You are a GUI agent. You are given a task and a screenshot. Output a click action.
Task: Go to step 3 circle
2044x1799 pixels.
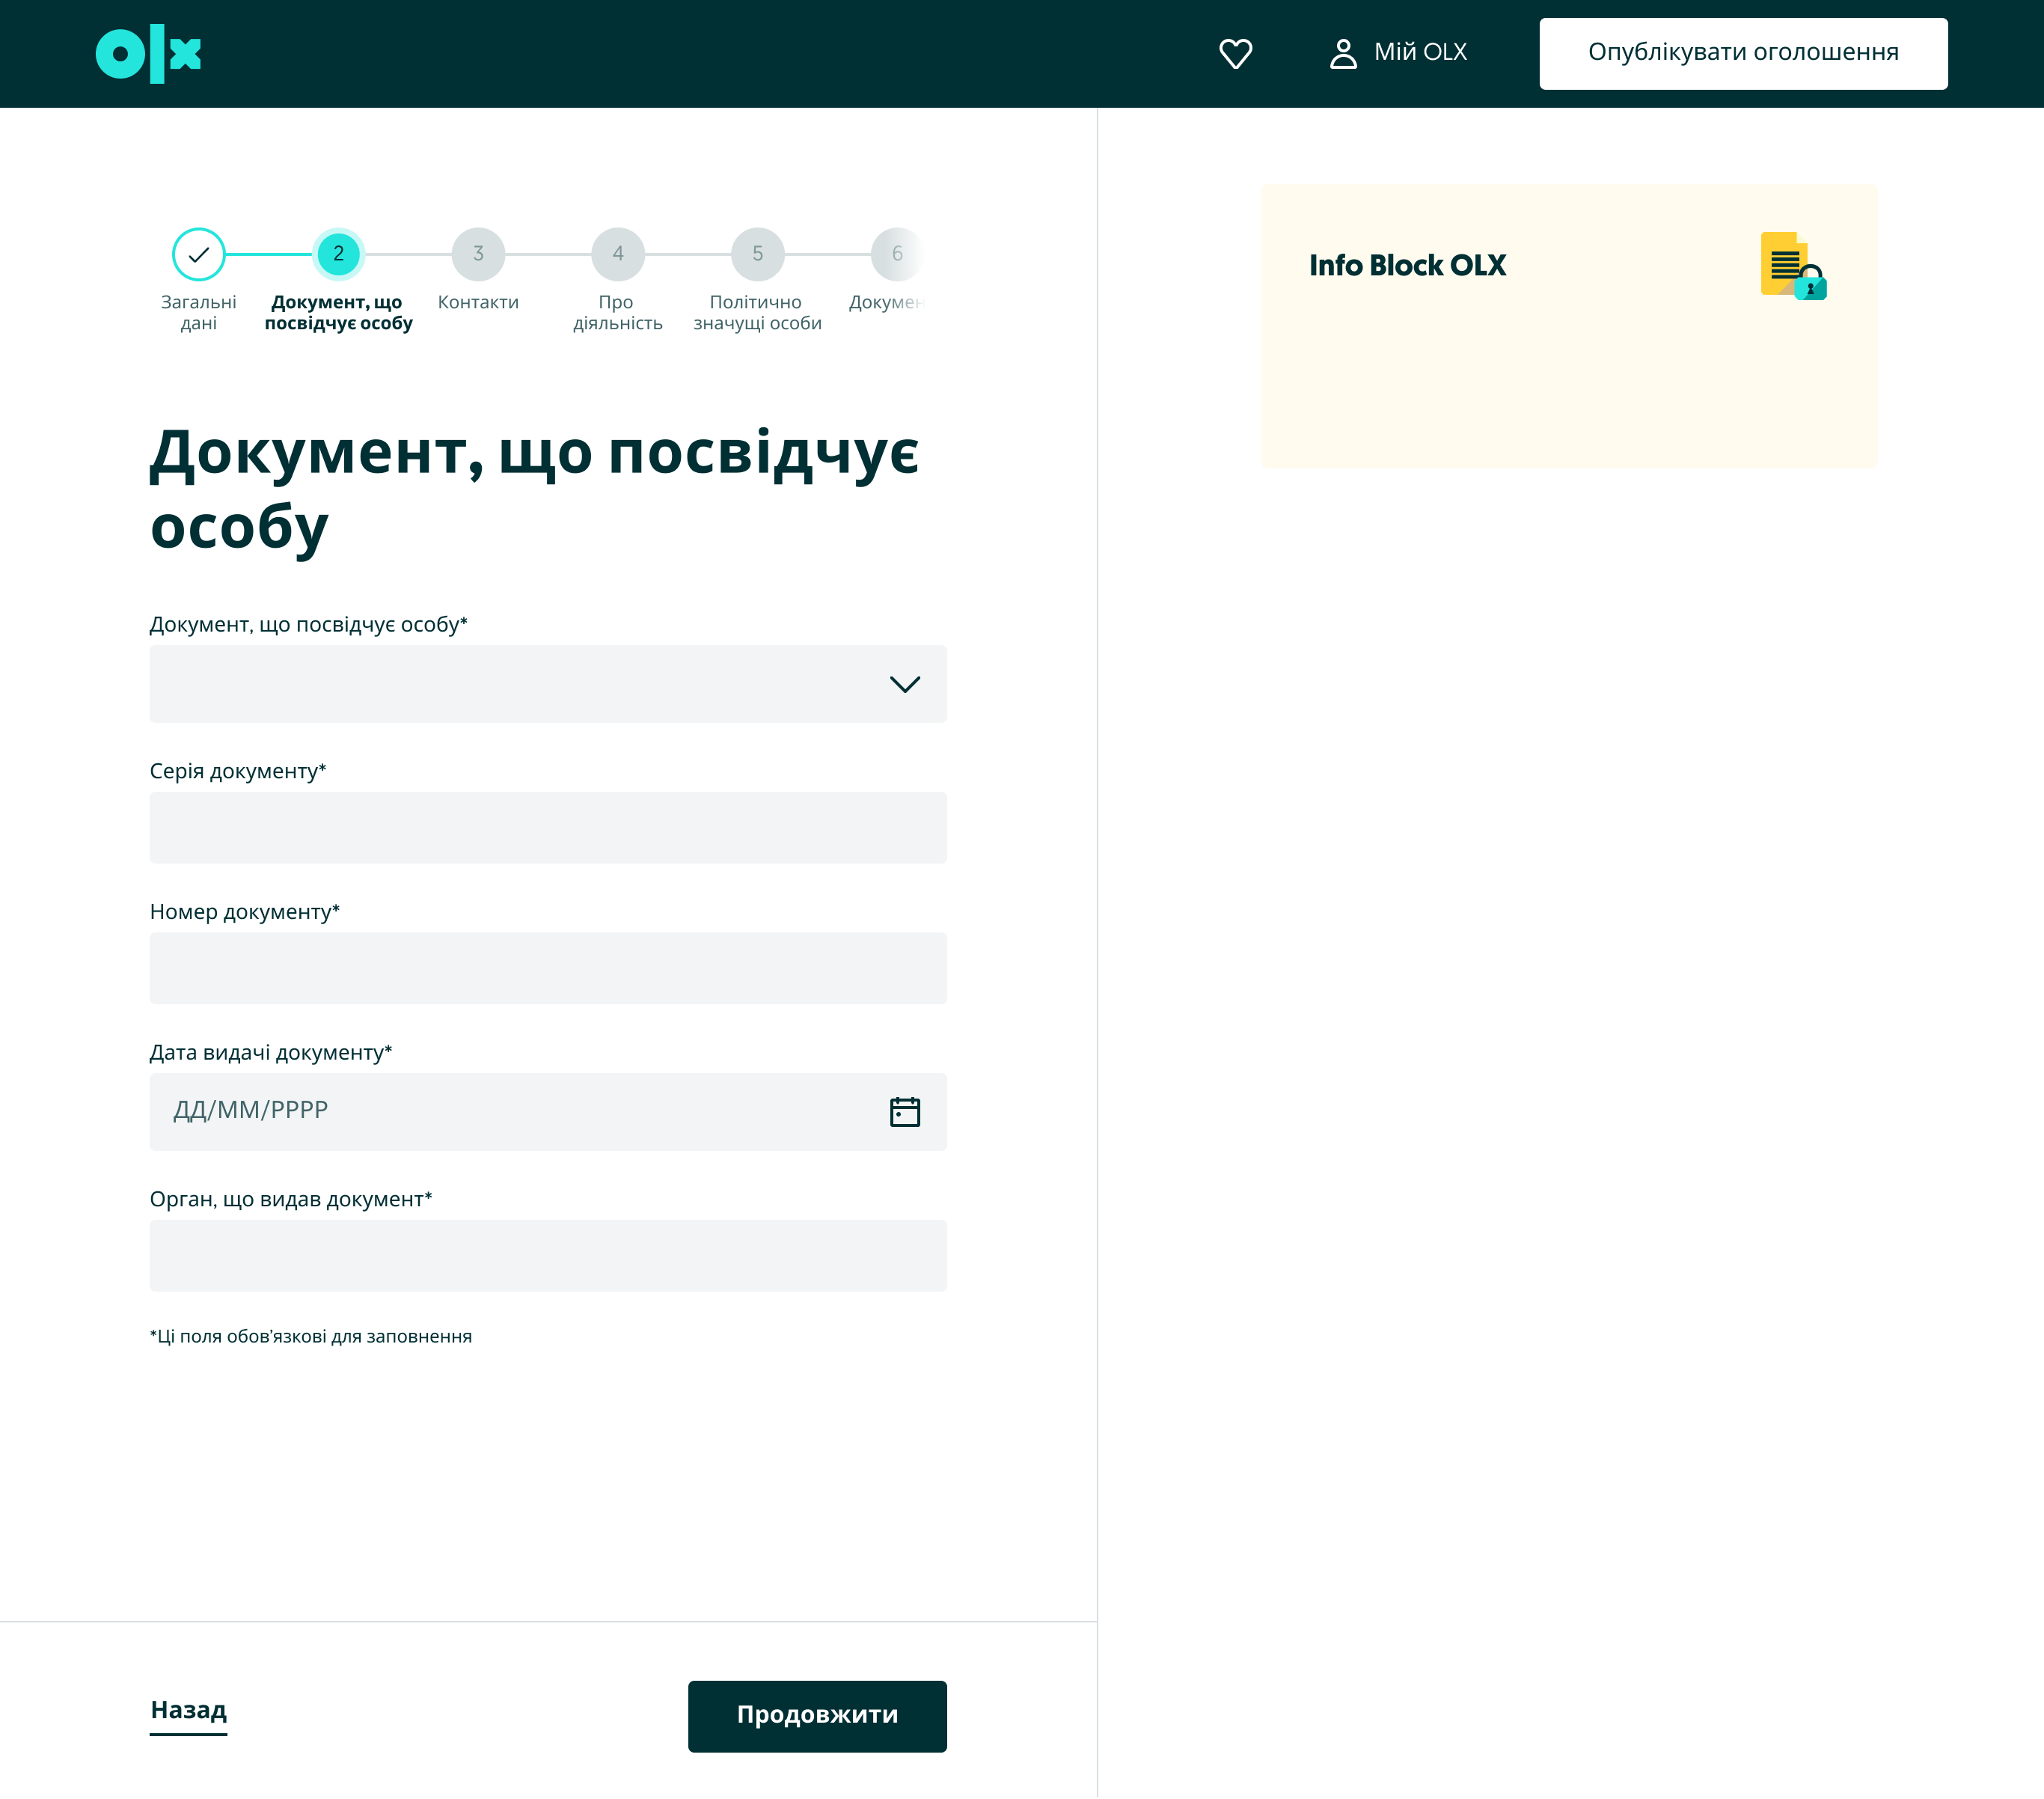[x=478, y=254]
